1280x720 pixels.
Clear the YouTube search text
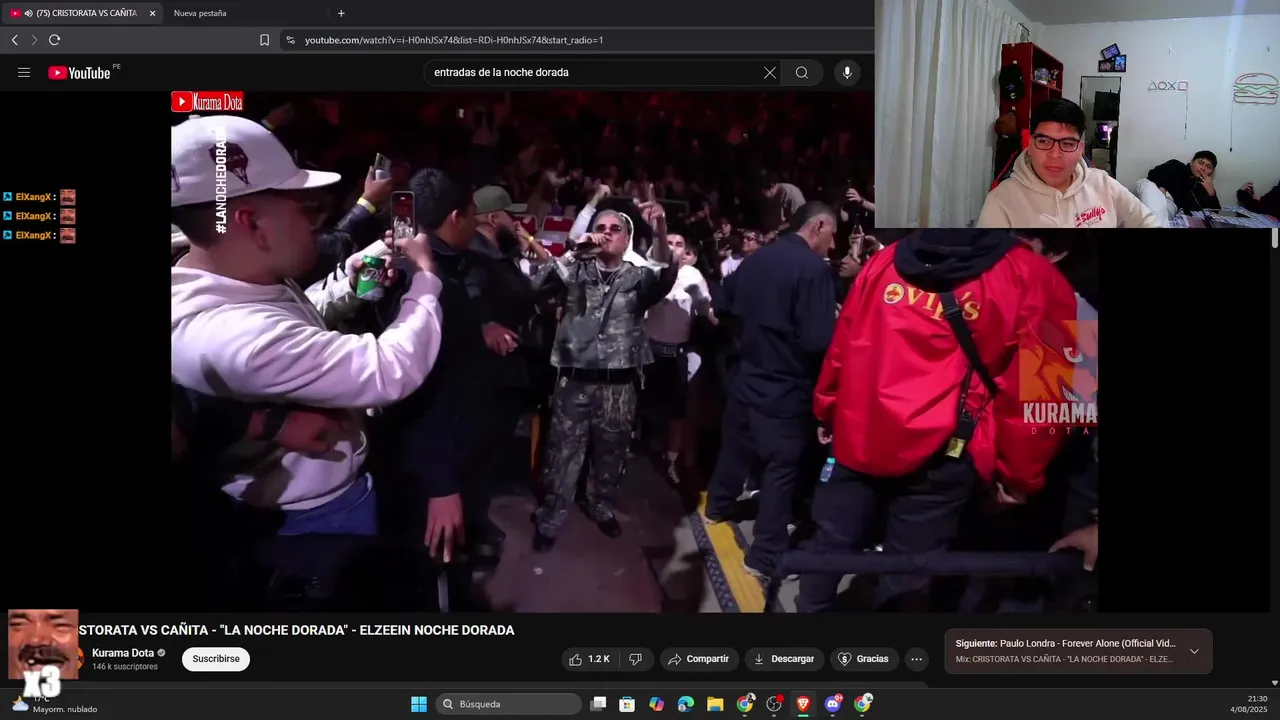(x=770, y=72)
